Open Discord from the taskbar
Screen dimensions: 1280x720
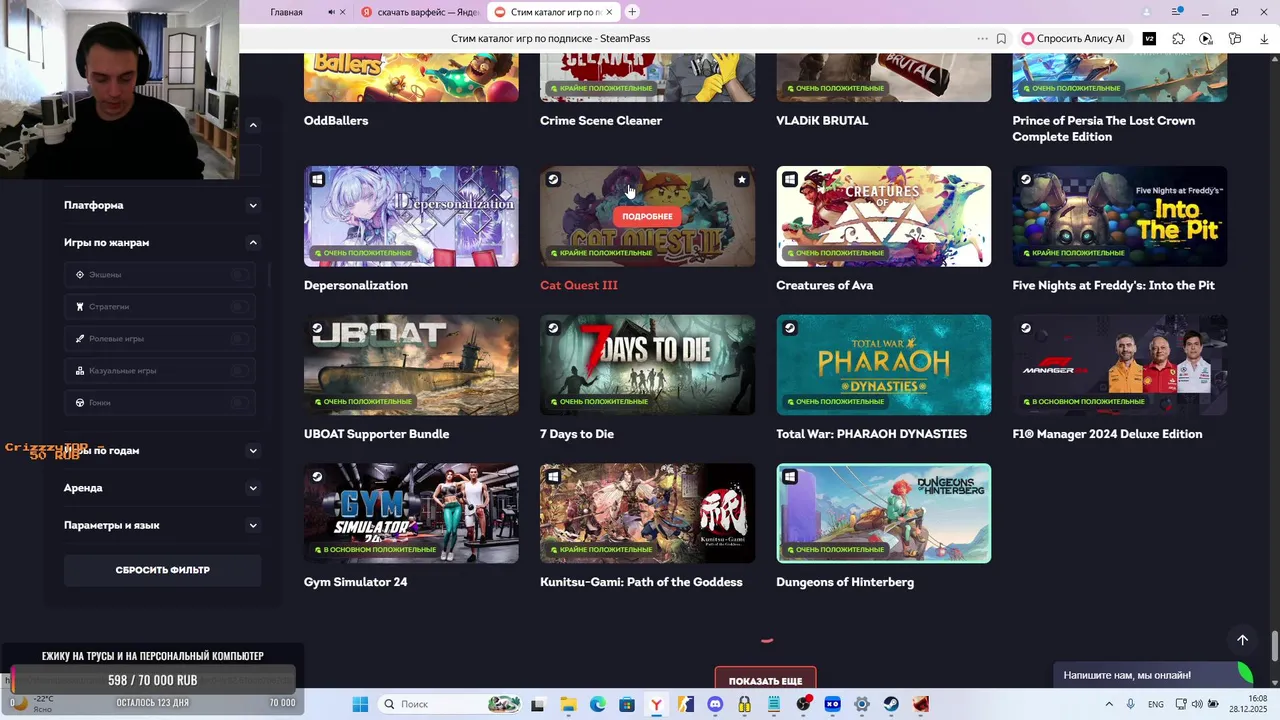(x=715, y=704)
